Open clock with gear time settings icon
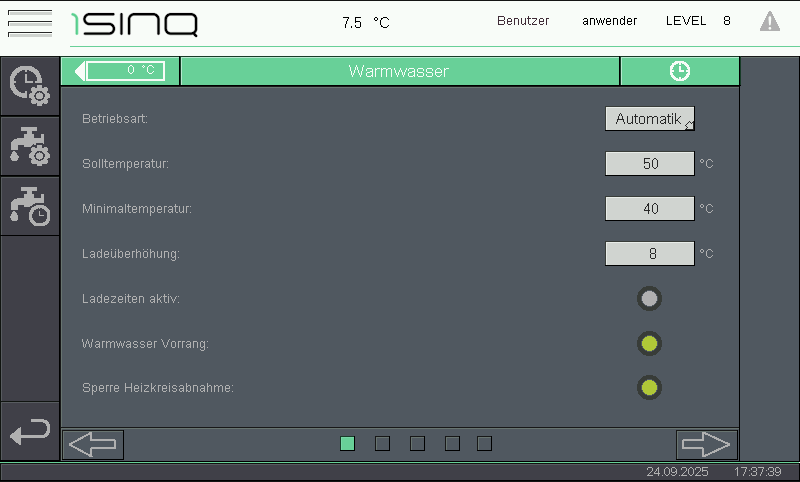The height and width of the screenshot is (482, 800). tap(29, 85)
